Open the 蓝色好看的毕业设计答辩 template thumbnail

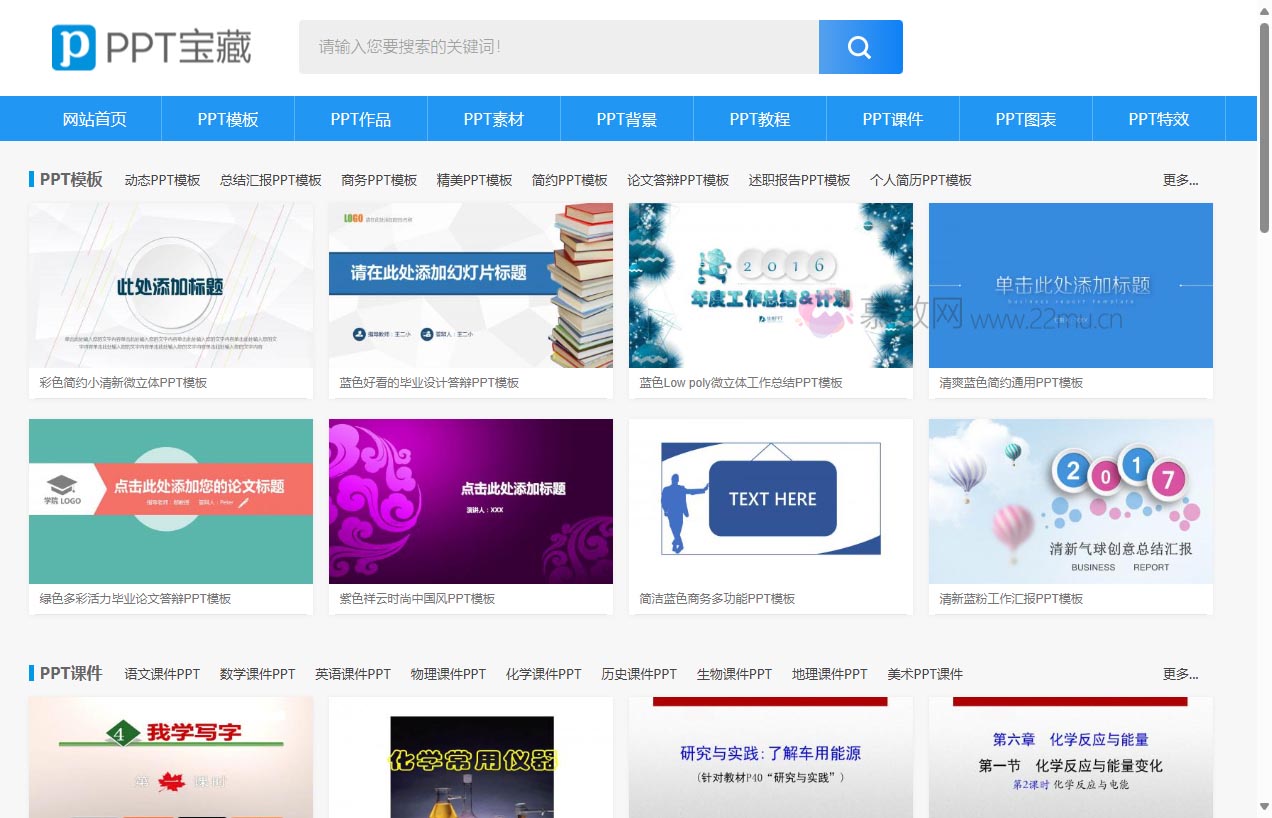[471, 286]
